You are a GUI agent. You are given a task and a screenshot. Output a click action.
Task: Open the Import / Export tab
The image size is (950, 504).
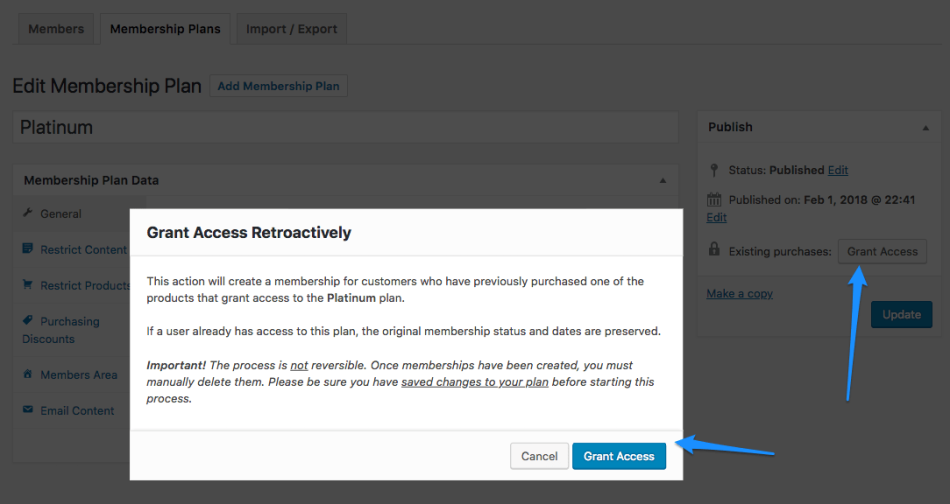291,29
